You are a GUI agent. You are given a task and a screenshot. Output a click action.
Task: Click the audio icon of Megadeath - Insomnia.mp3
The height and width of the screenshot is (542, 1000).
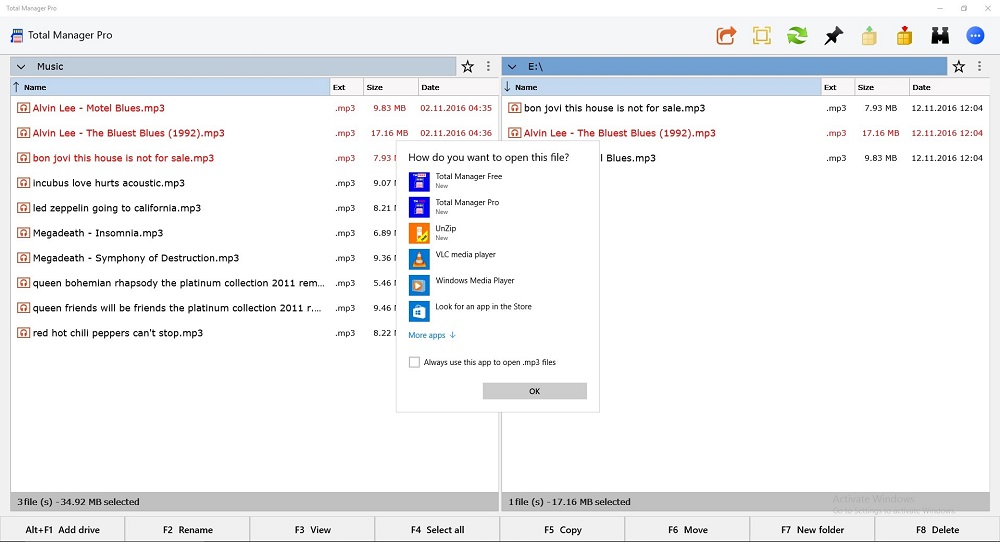(23, 233)
